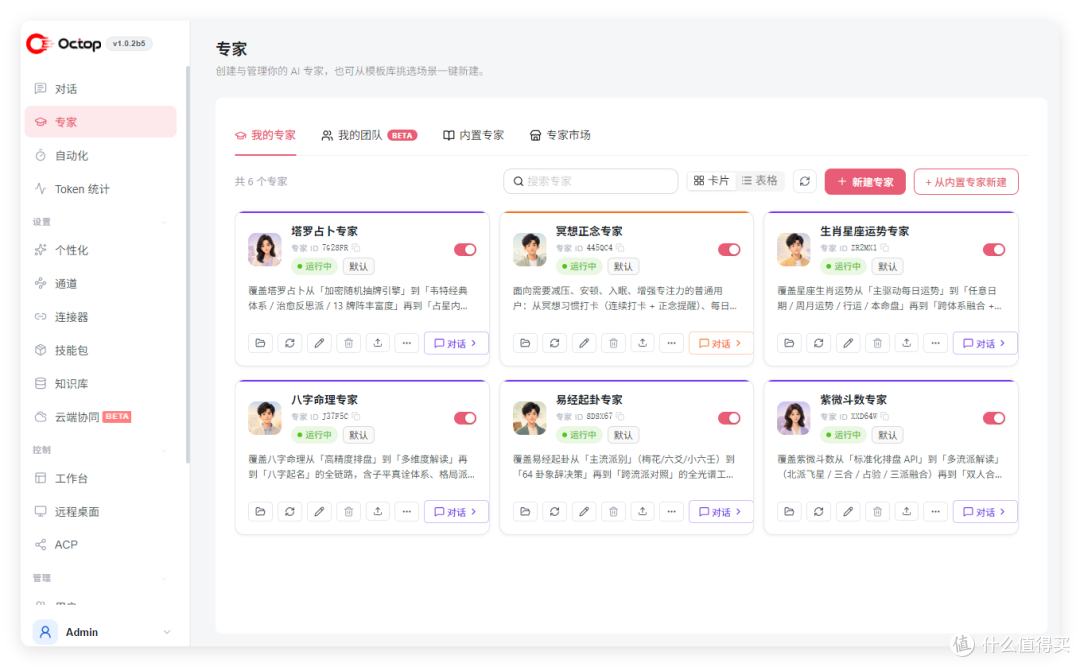
Task: Click trash icon on 八字命理专家 card
Action: coord(349,511)
